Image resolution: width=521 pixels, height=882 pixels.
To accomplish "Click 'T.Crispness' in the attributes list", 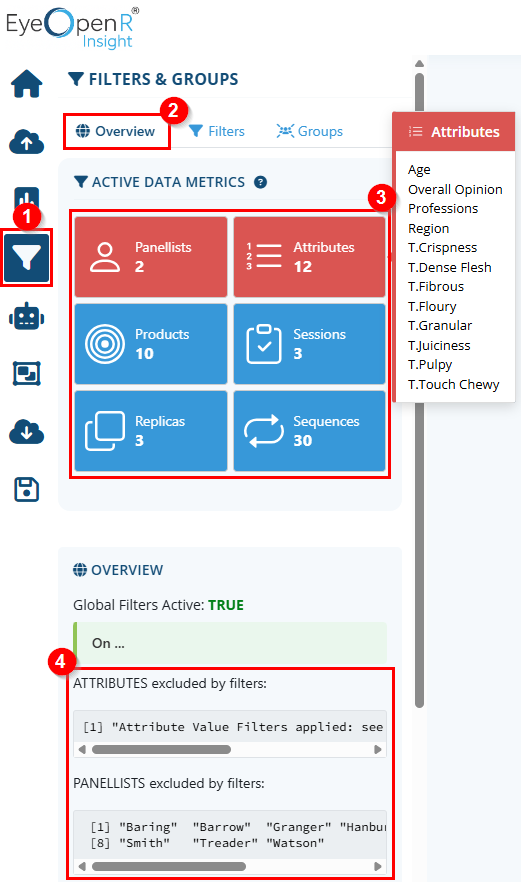I will point(442,248).
